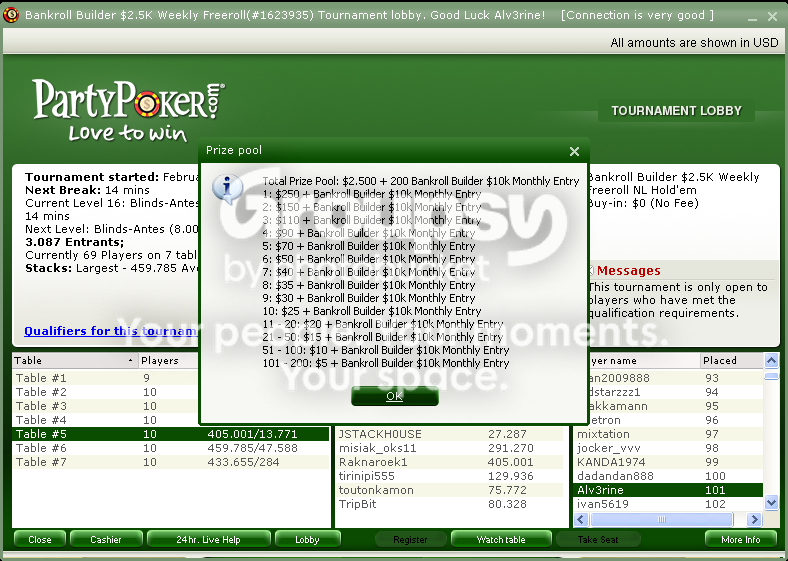Click the PartyPoker.com logo
Viewport: 788px width, 561px height.
[x=129, y=110]
